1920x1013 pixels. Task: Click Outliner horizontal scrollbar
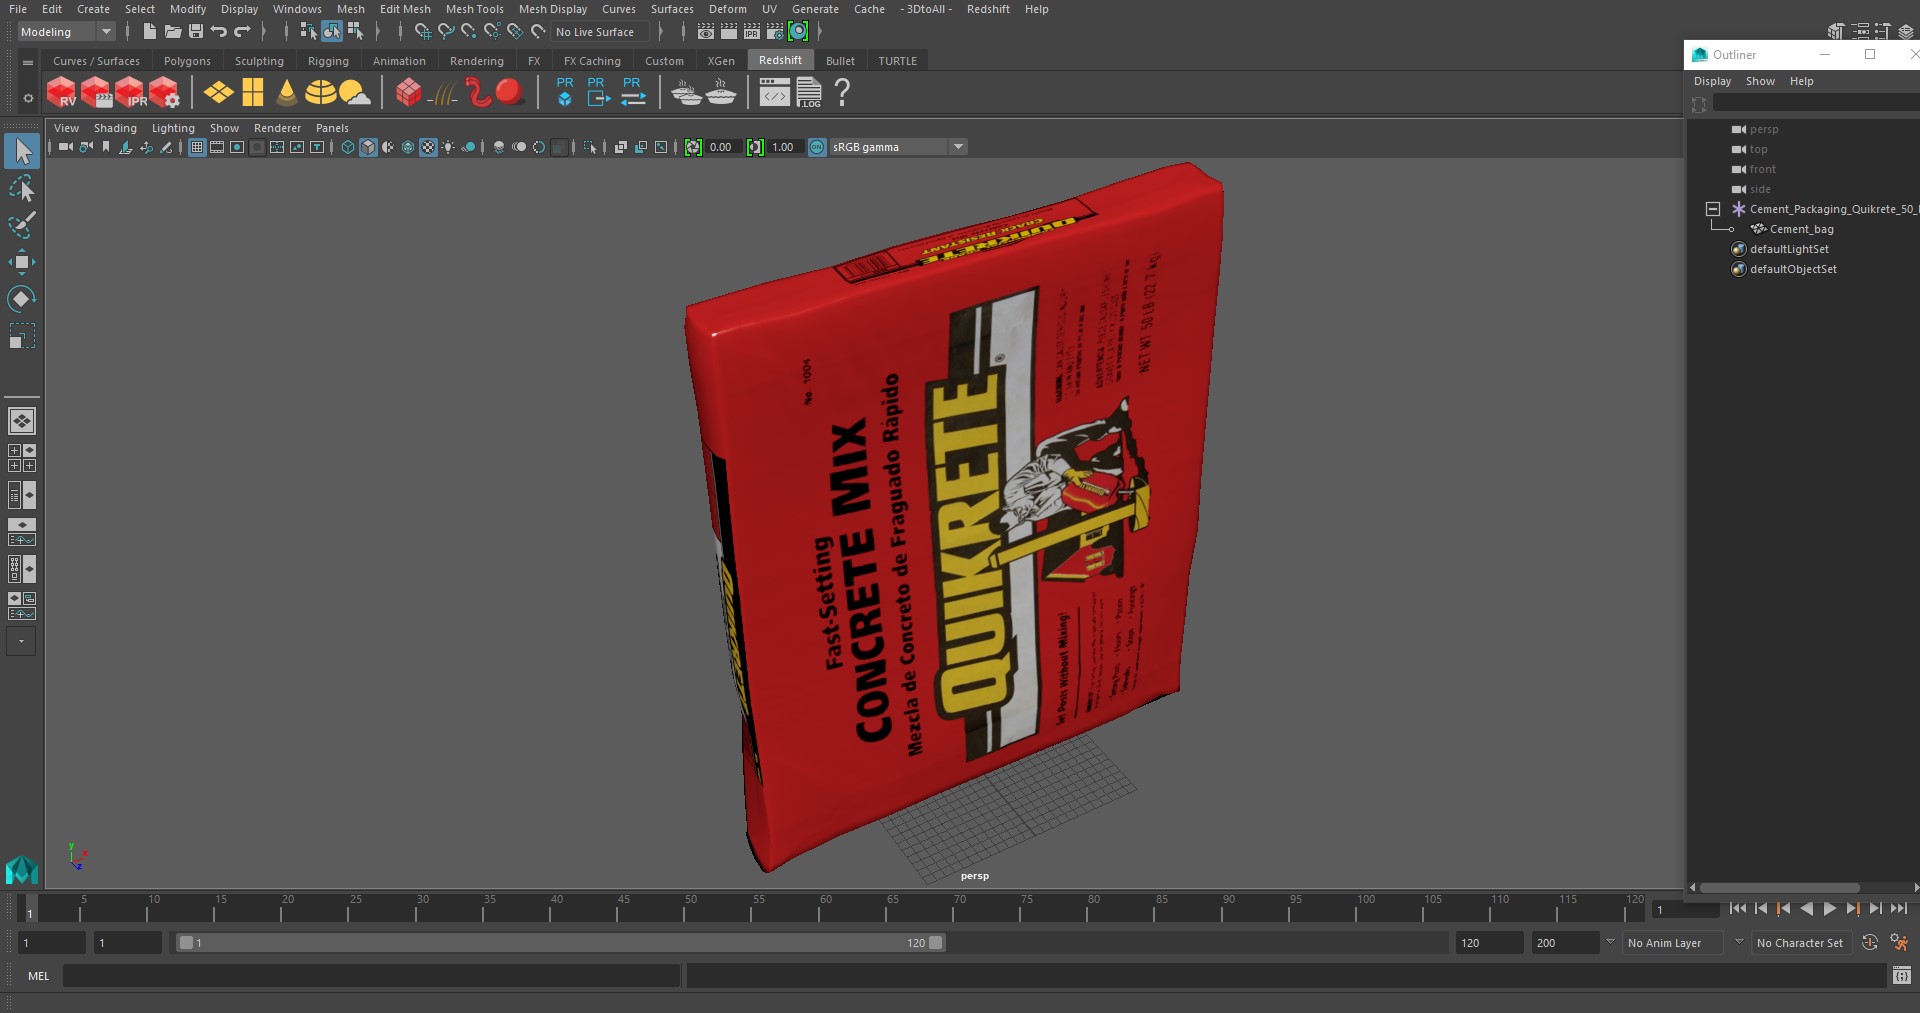[1779, 887]
